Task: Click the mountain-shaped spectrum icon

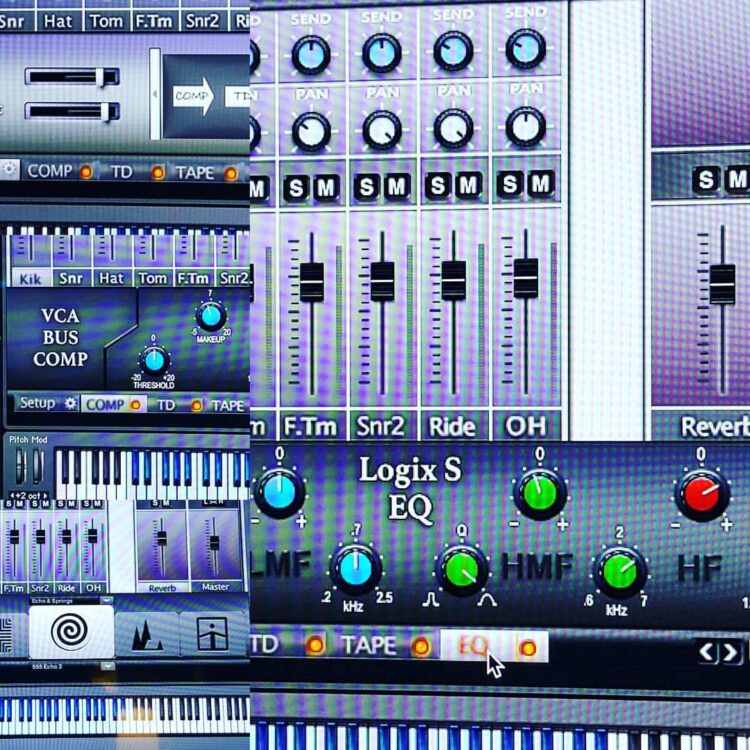Action: point(145,634)
